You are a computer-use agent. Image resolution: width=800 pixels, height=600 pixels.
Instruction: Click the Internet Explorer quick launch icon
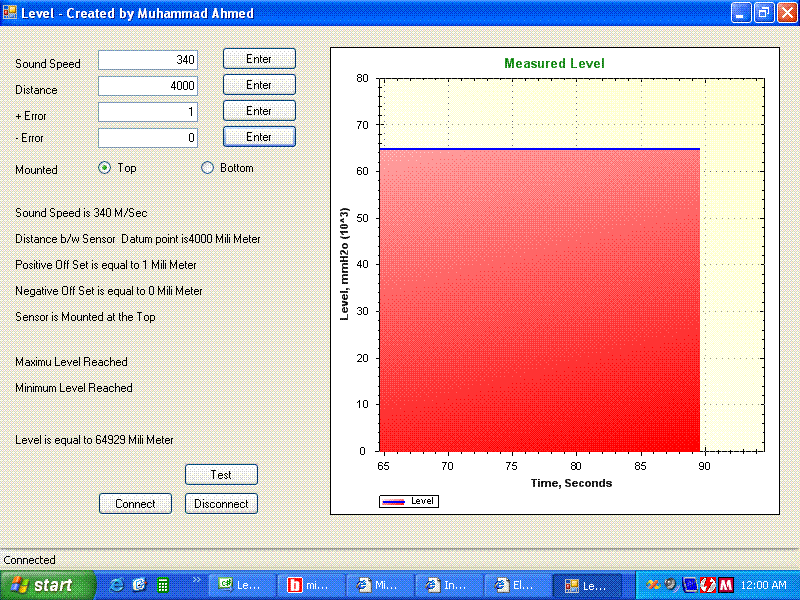[x=116, y=585]
